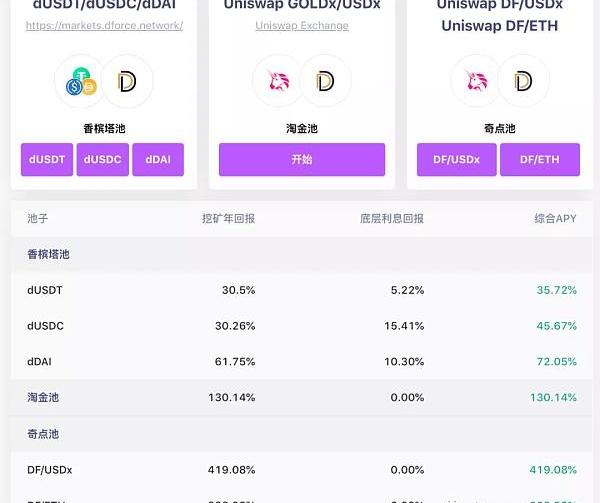Select the 淘金池 table row
The height and width of the screenshot is (503, 600).
300,397
